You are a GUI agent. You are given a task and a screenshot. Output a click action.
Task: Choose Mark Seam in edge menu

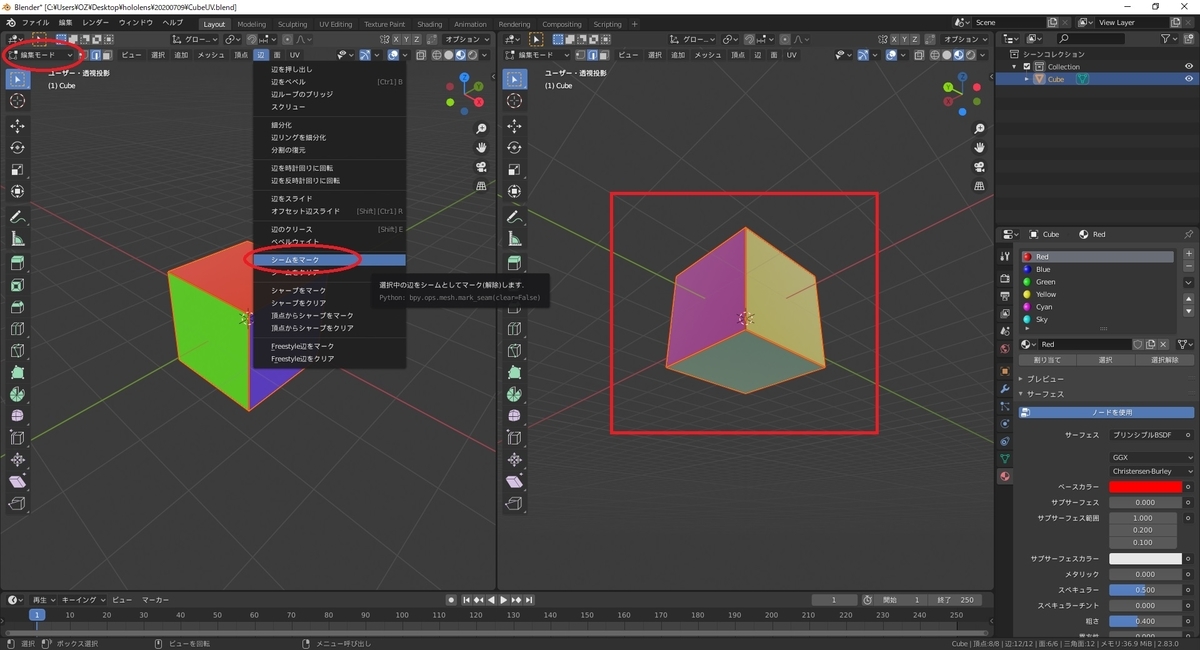(x=329, y=260)
